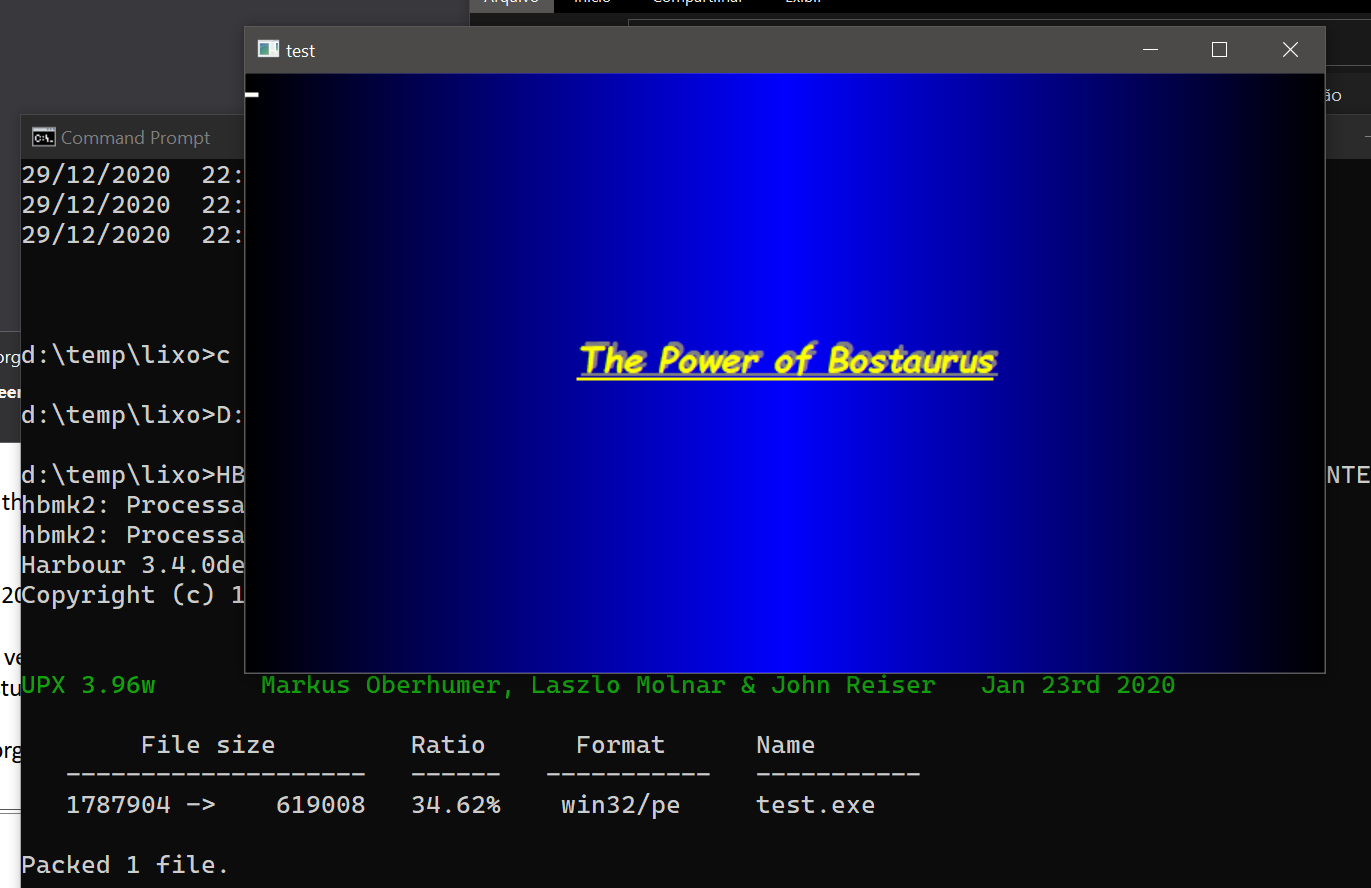1371x888 pixels.
Task: Click the 'Ratio' column header
Action: click(448, 745)
